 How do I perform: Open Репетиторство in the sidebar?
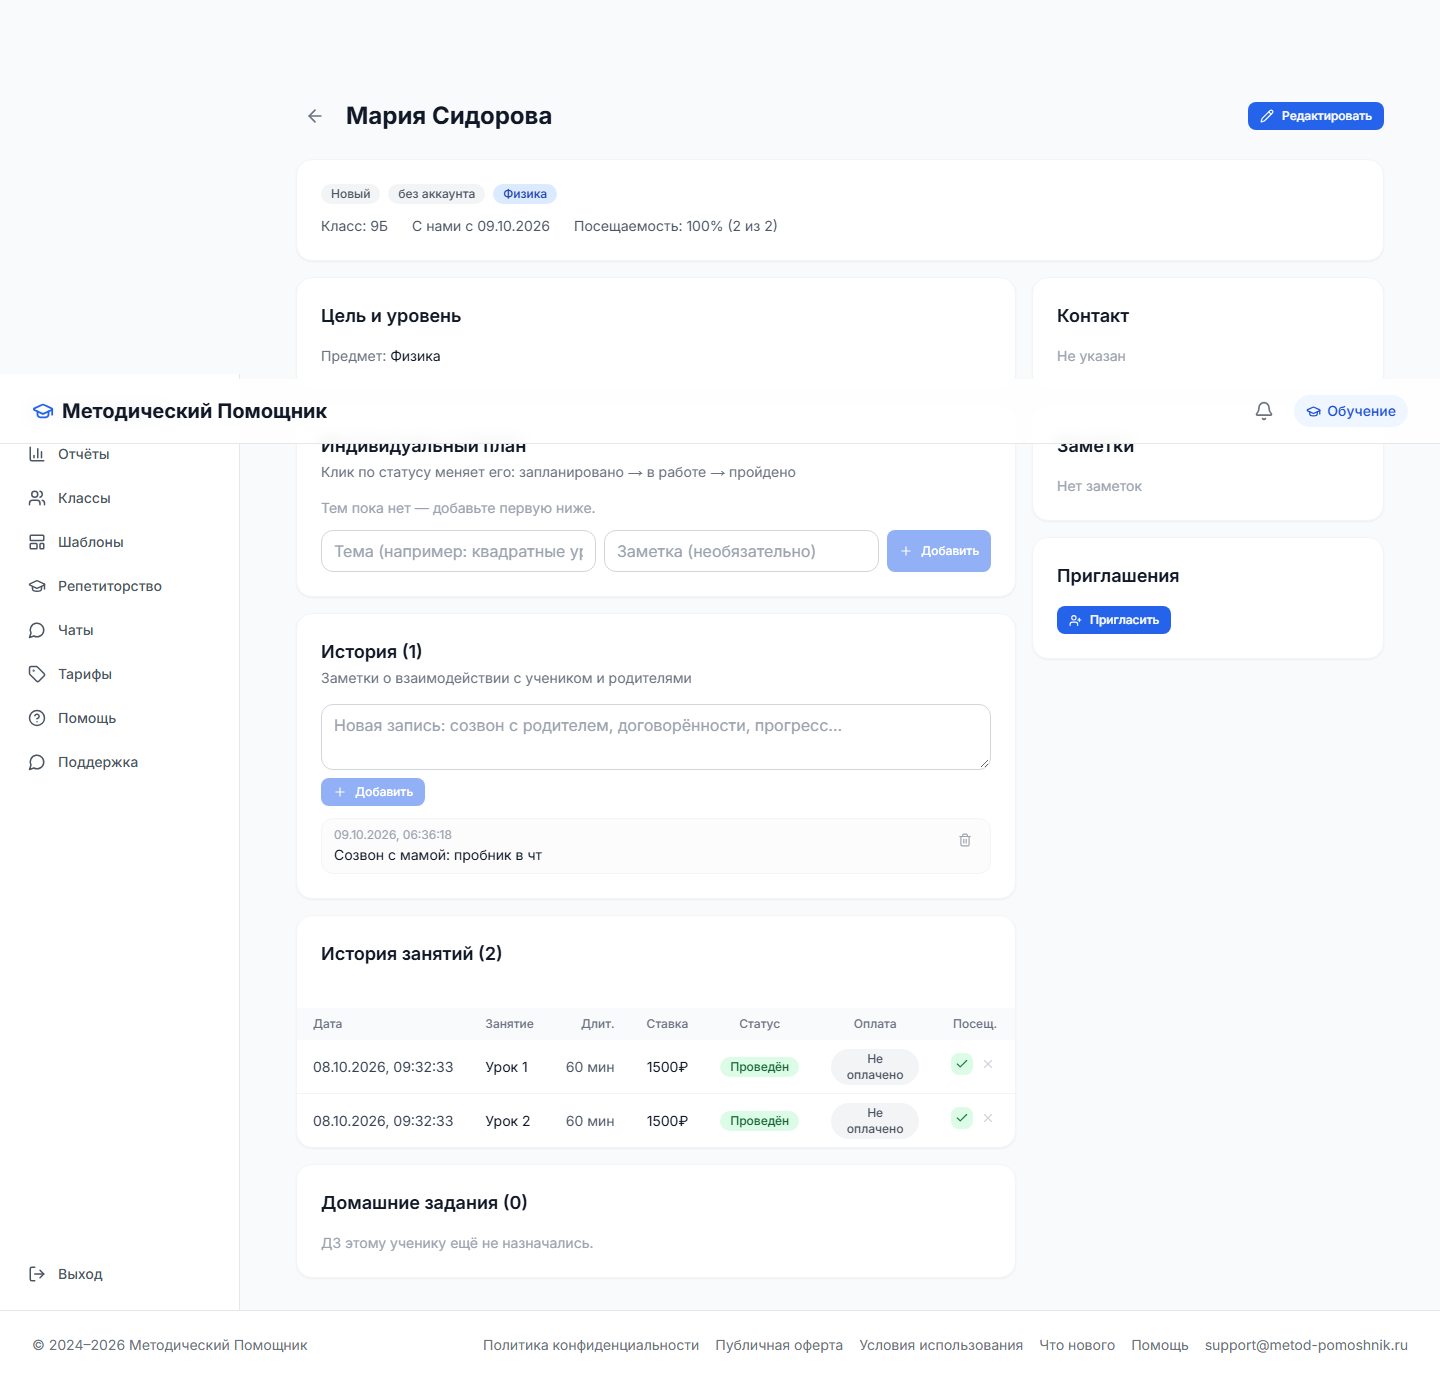pyautogui.click(x=120, y=586)
